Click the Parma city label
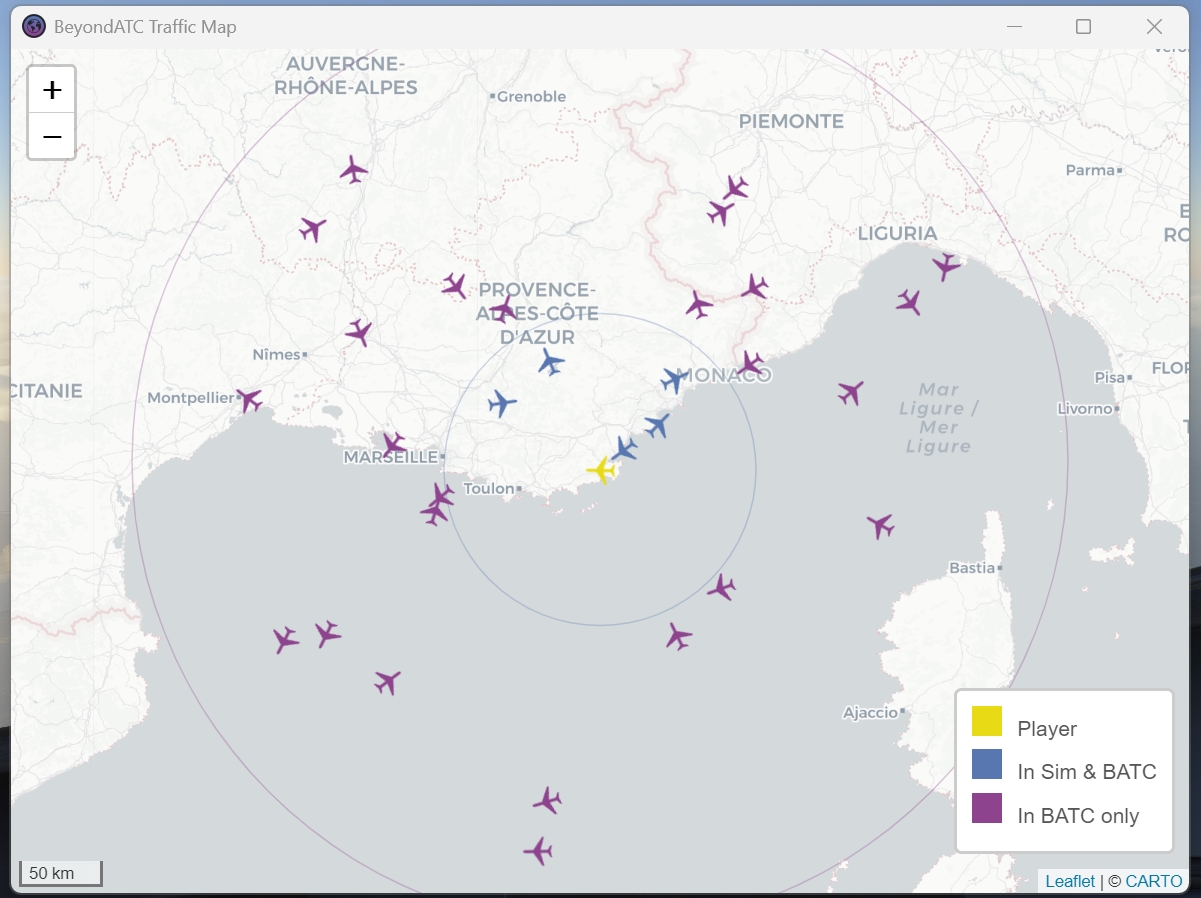The width and height of the screenshot is (1201, 898). click(1090, 171)
